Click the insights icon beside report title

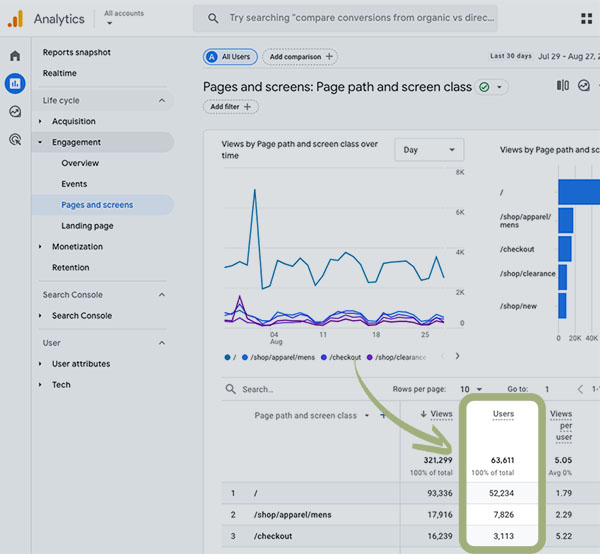[x=584, y=86]
